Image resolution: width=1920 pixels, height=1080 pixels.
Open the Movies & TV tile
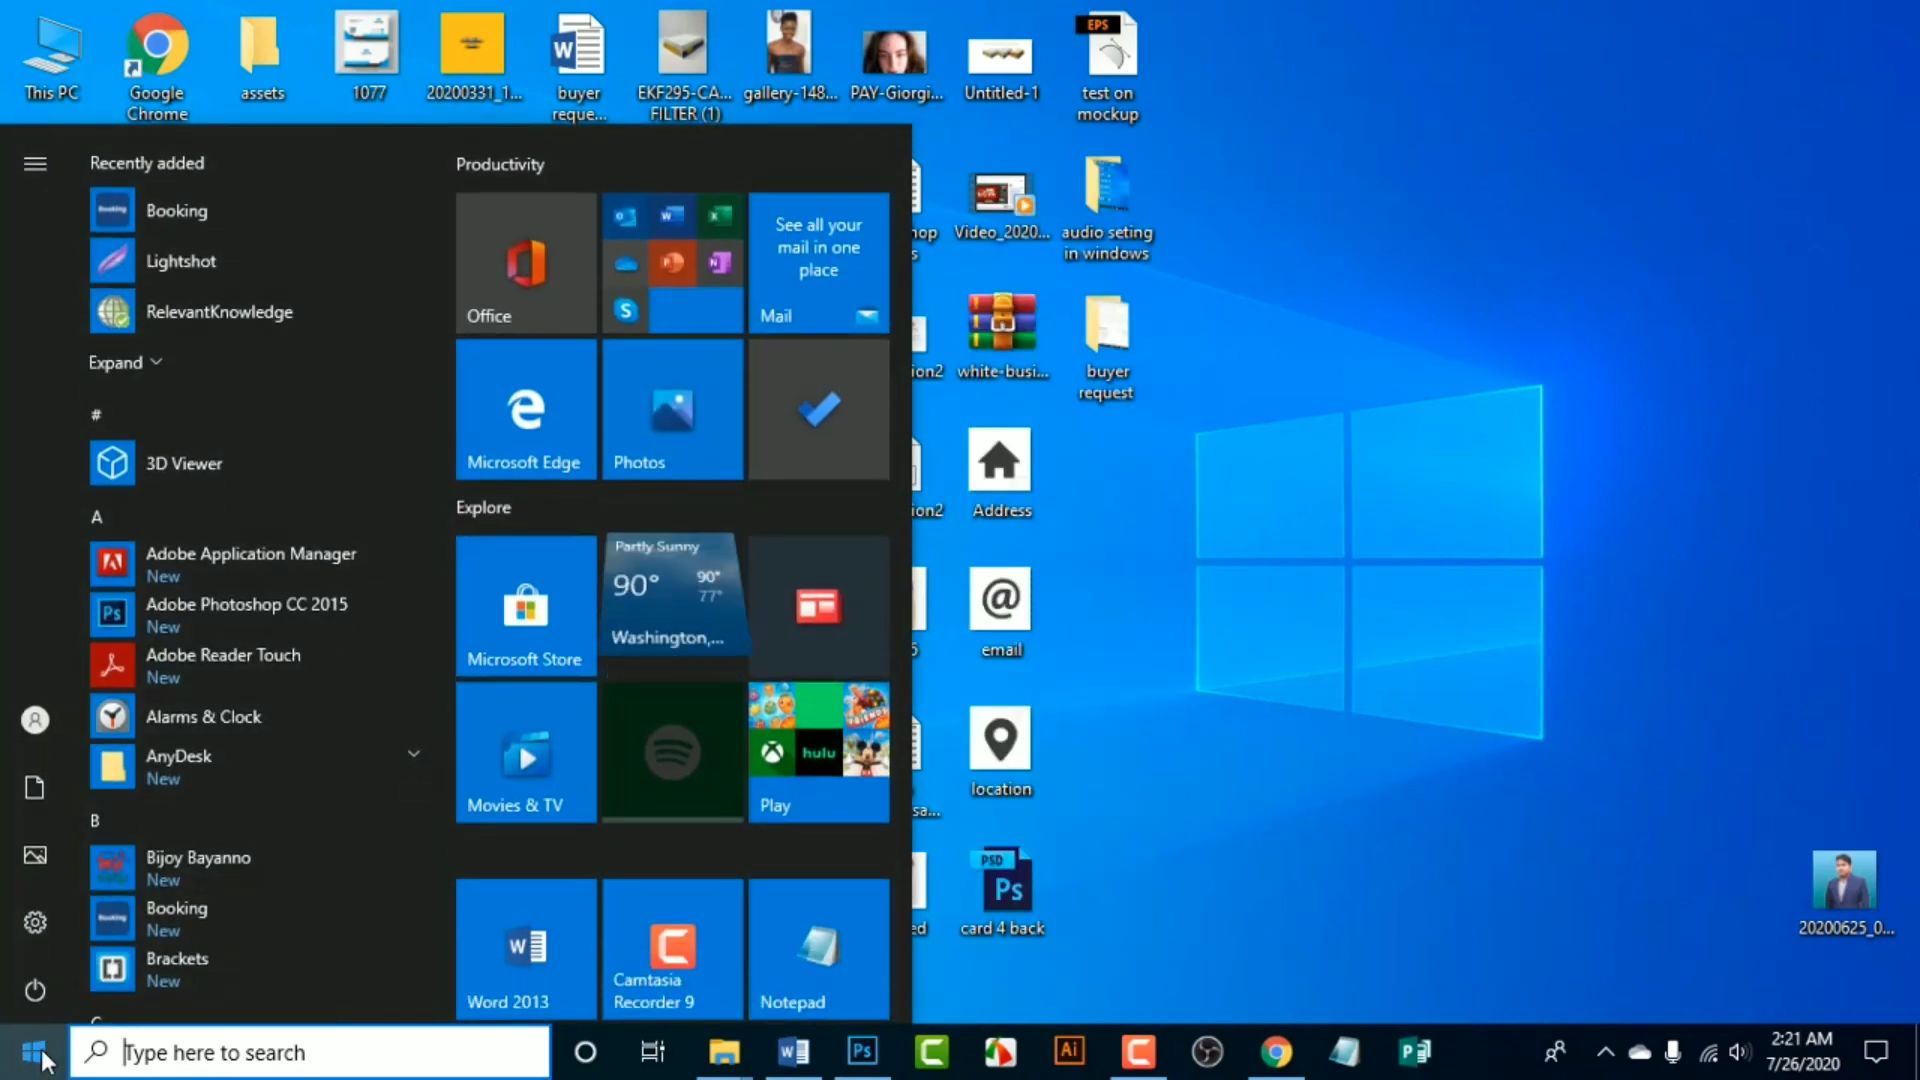point(526,752)
